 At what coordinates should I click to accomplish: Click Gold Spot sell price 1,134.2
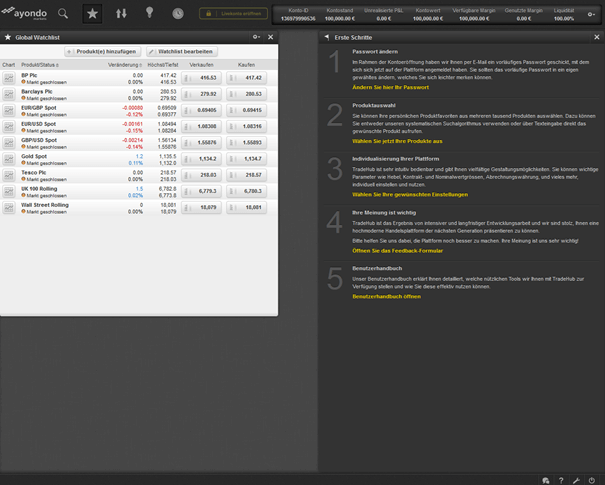[201, 159]
